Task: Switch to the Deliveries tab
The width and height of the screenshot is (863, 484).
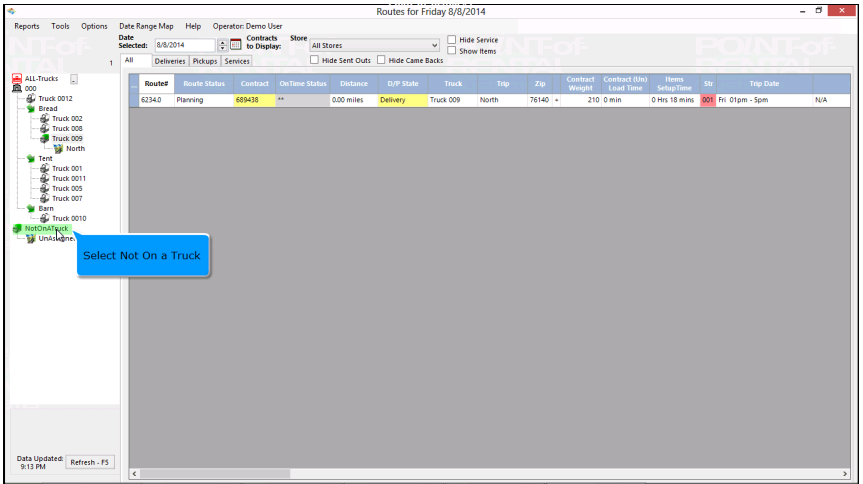Action: [x=170, y=61]
